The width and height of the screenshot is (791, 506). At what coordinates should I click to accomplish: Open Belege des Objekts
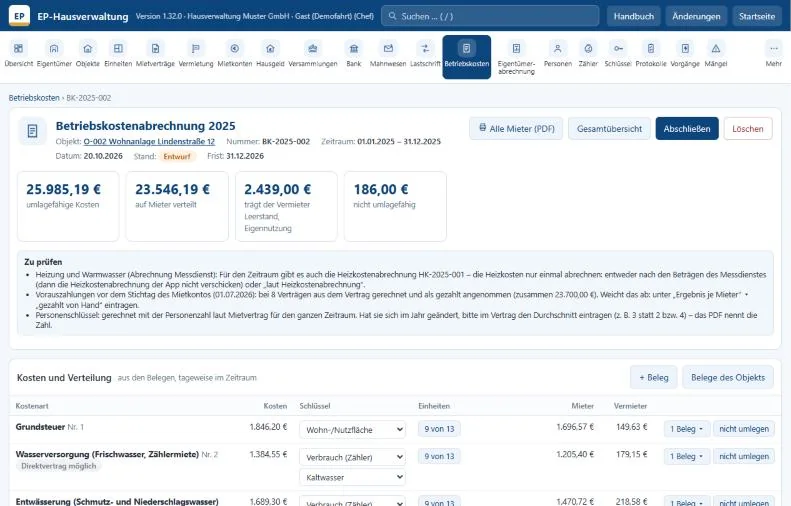pos(728,377)
